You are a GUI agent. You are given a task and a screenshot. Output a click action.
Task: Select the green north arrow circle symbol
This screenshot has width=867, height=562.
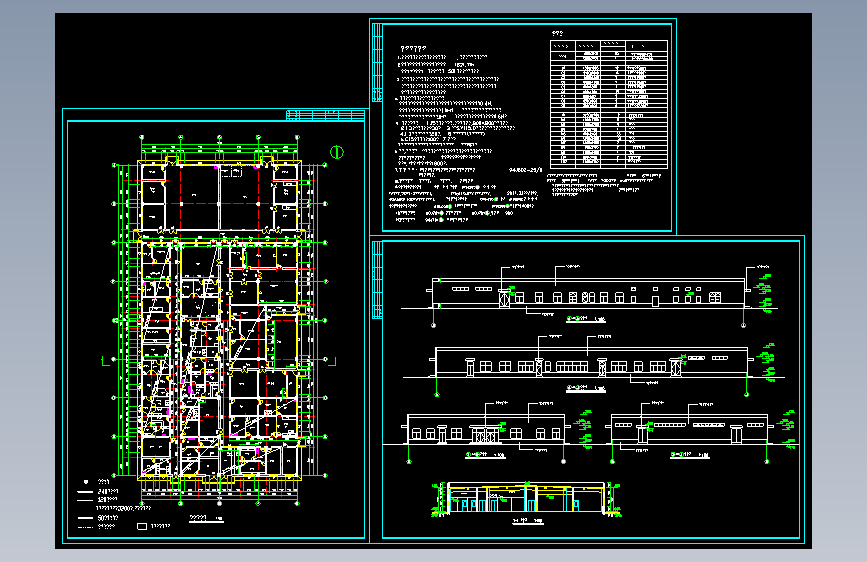point(337,152)
